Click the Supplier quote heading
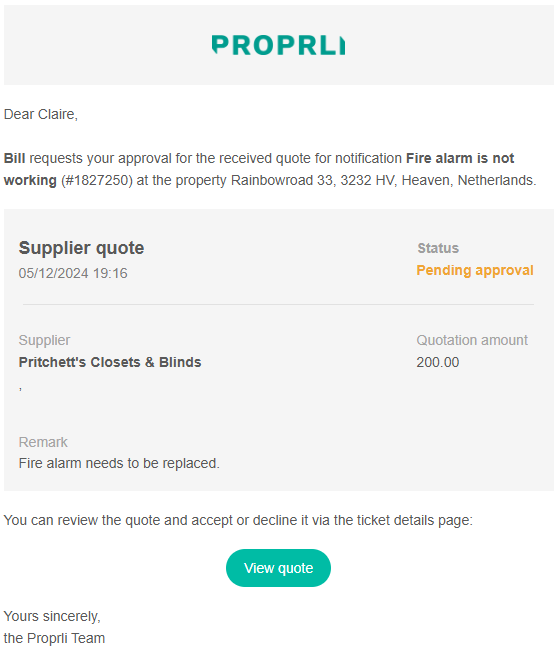The height and width of the screenshot is (649, 556). tap(81, 248)
